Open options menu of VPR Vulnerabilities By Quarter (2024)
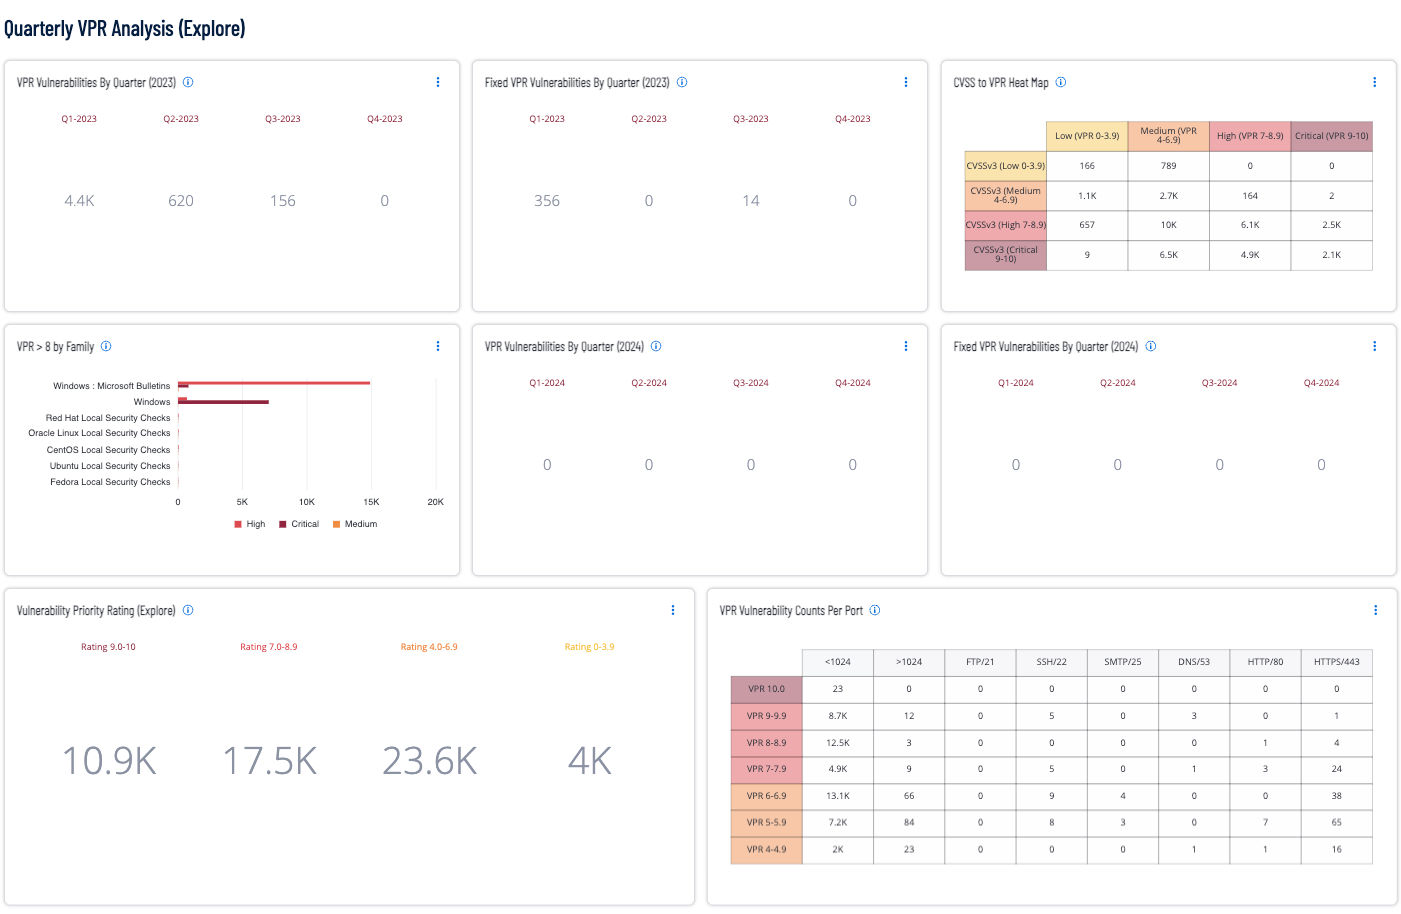Image resolution: width=1401 pixels, height=914 pixels. pyautogui.click(x=906, y=347)
